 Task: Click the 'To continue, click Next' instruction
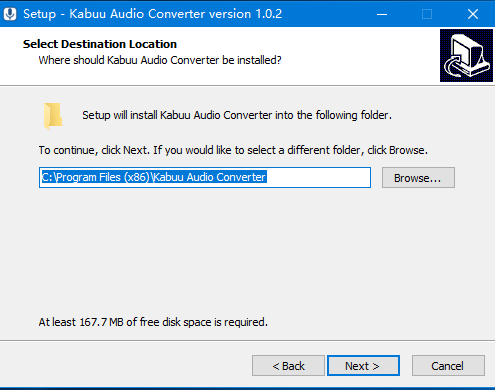[x=233, y=150]
